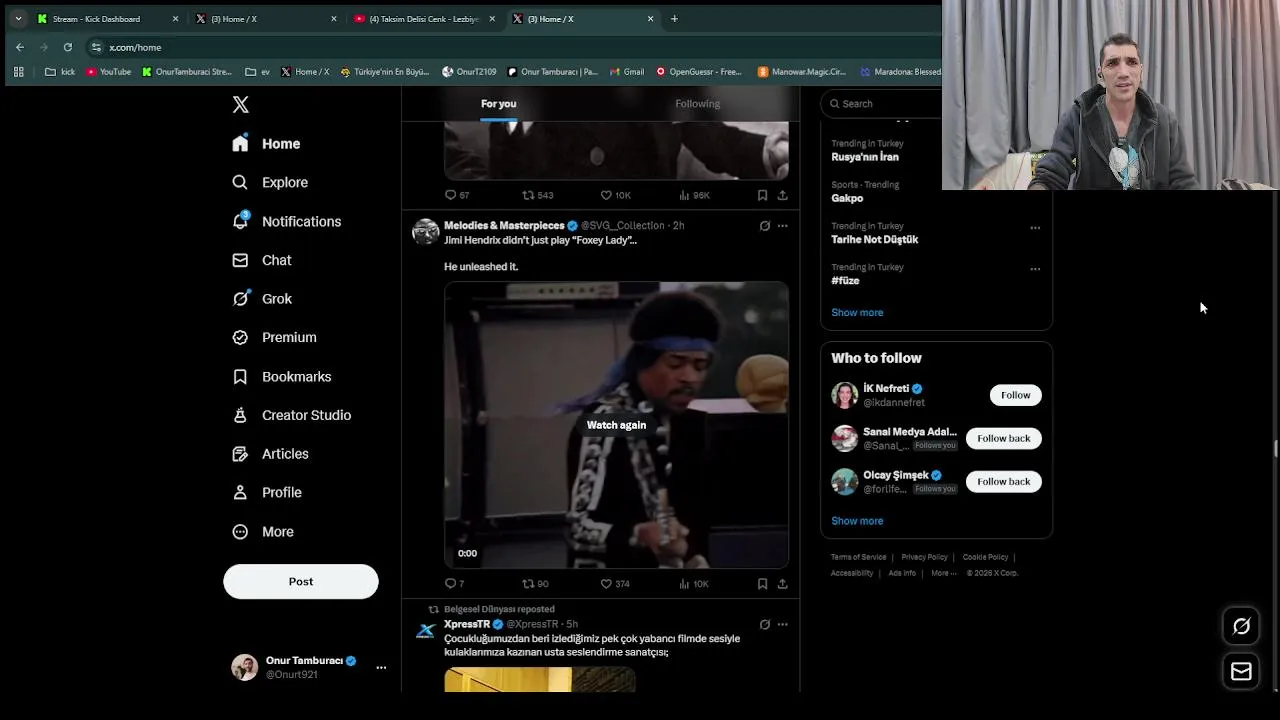The height and width of the screenshot is (720, 1280).
Task: Expand footer More options
Action: click(x=943, y=573)
